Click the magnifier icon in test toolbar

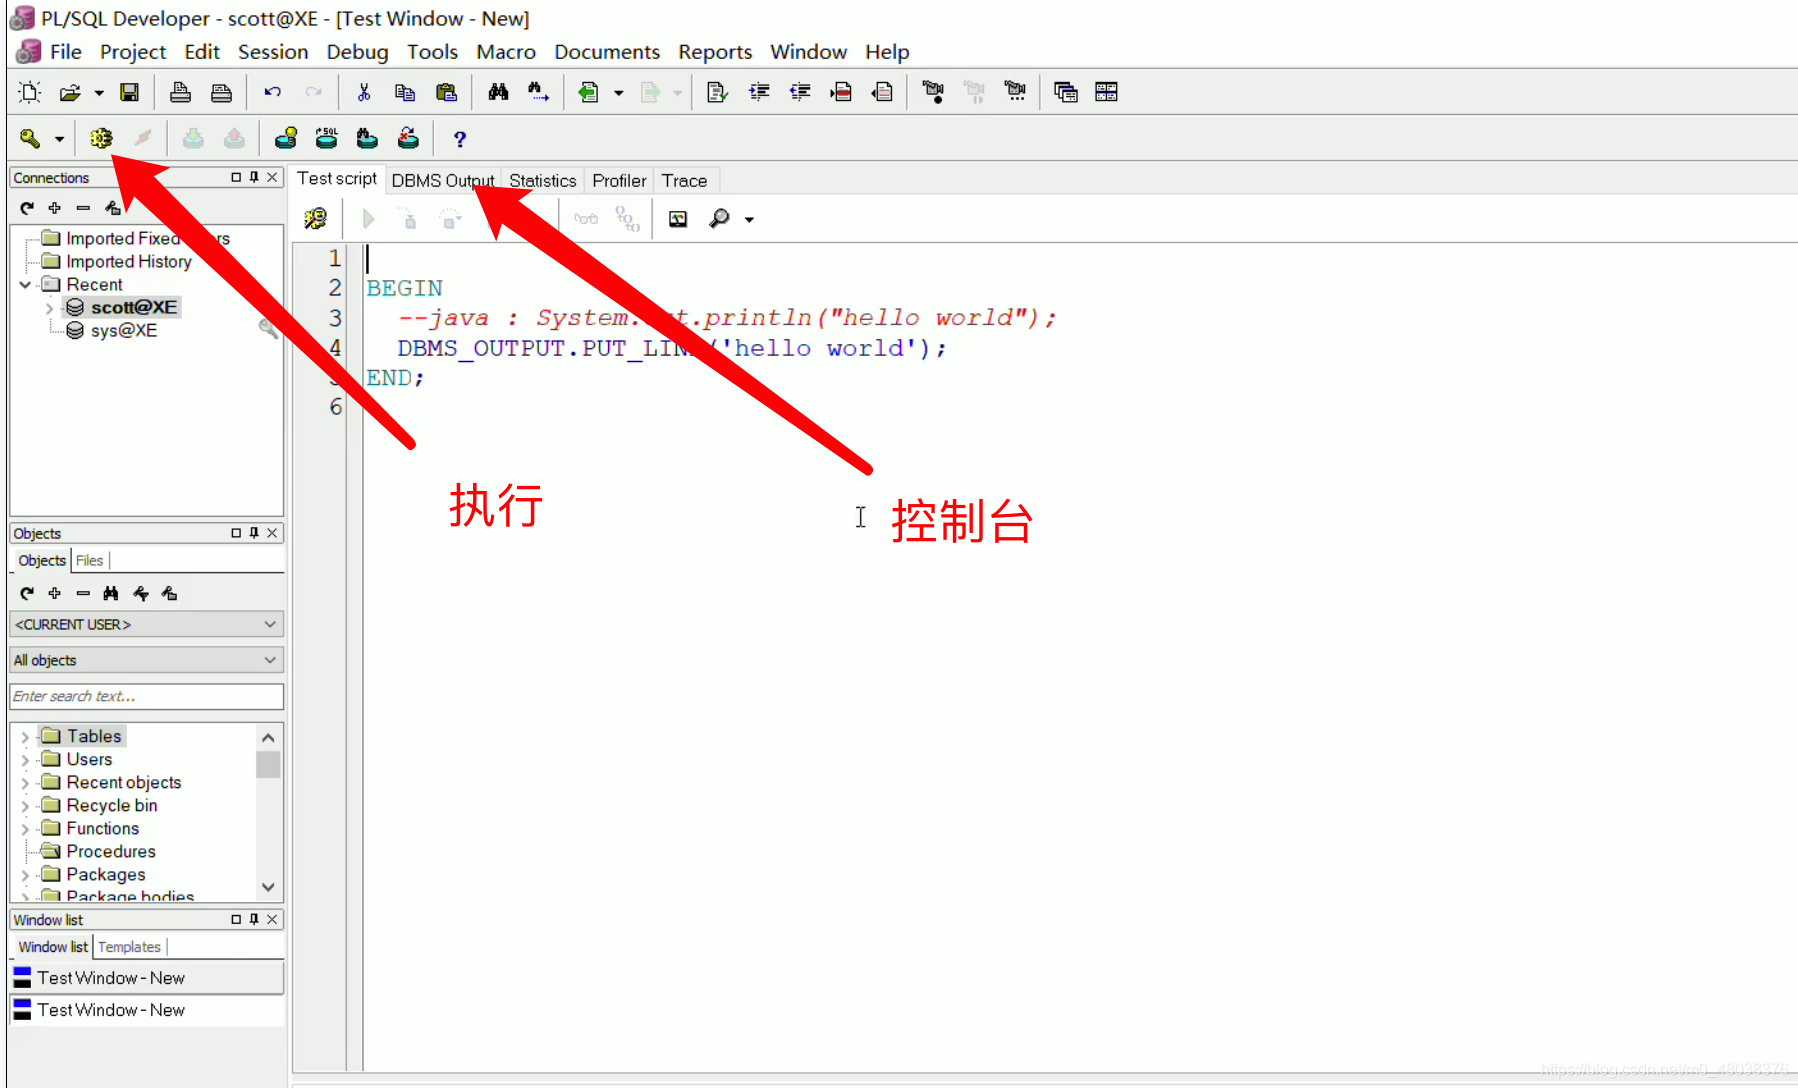click(719, 218)
